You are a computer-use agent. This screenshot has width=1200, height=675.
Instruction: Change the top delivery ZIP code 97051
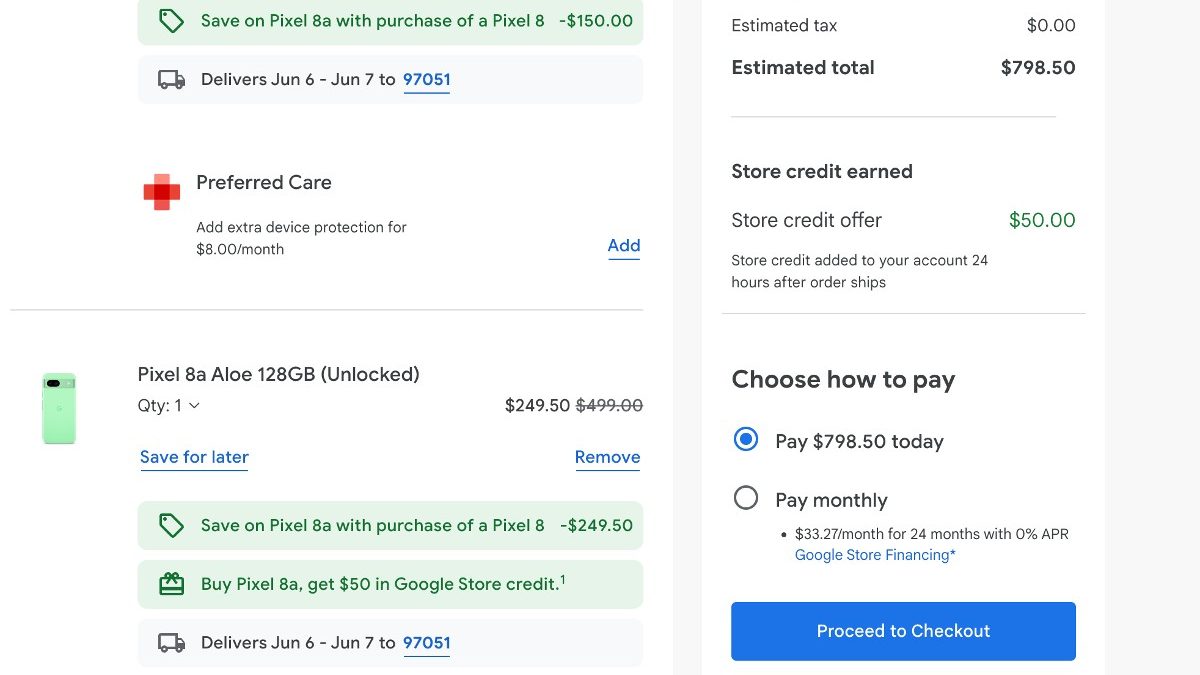click(426, 80)
